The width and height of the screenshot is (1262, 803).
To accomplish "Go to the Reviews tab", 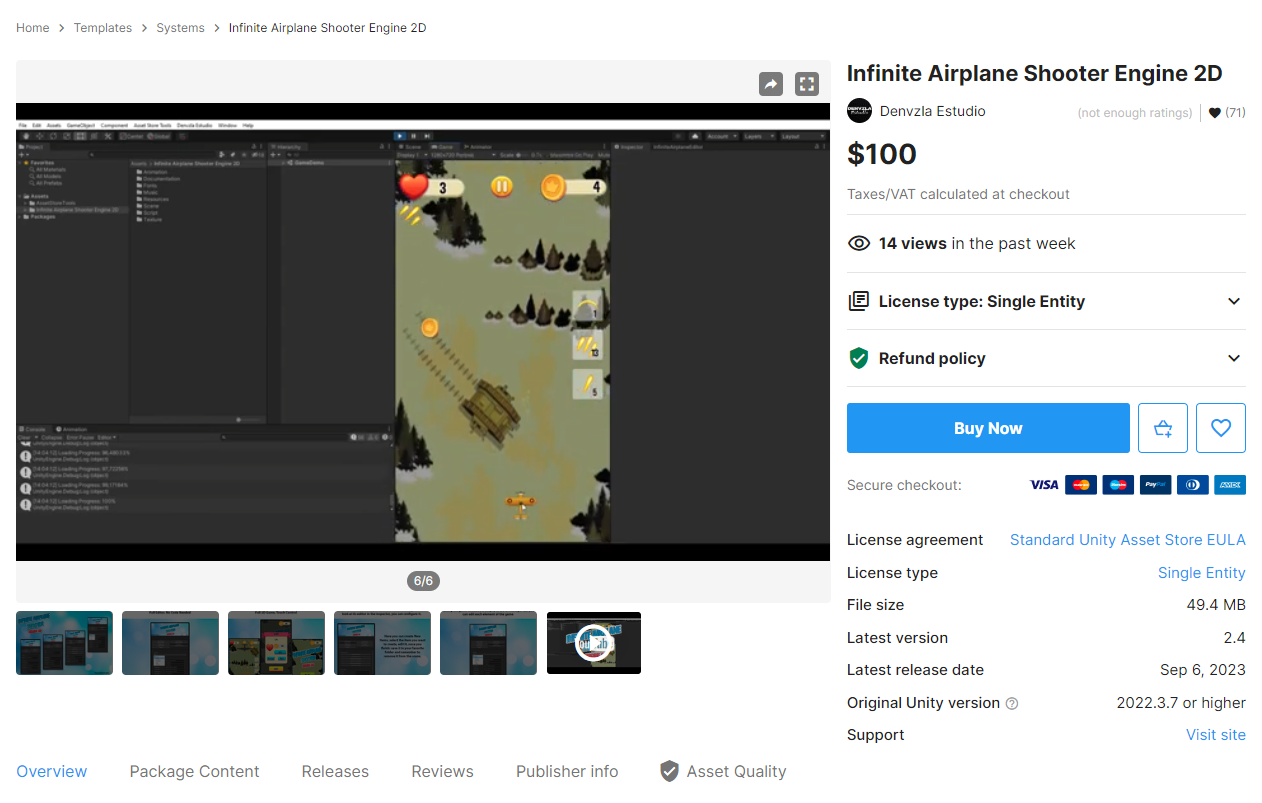I will point(442,771).
